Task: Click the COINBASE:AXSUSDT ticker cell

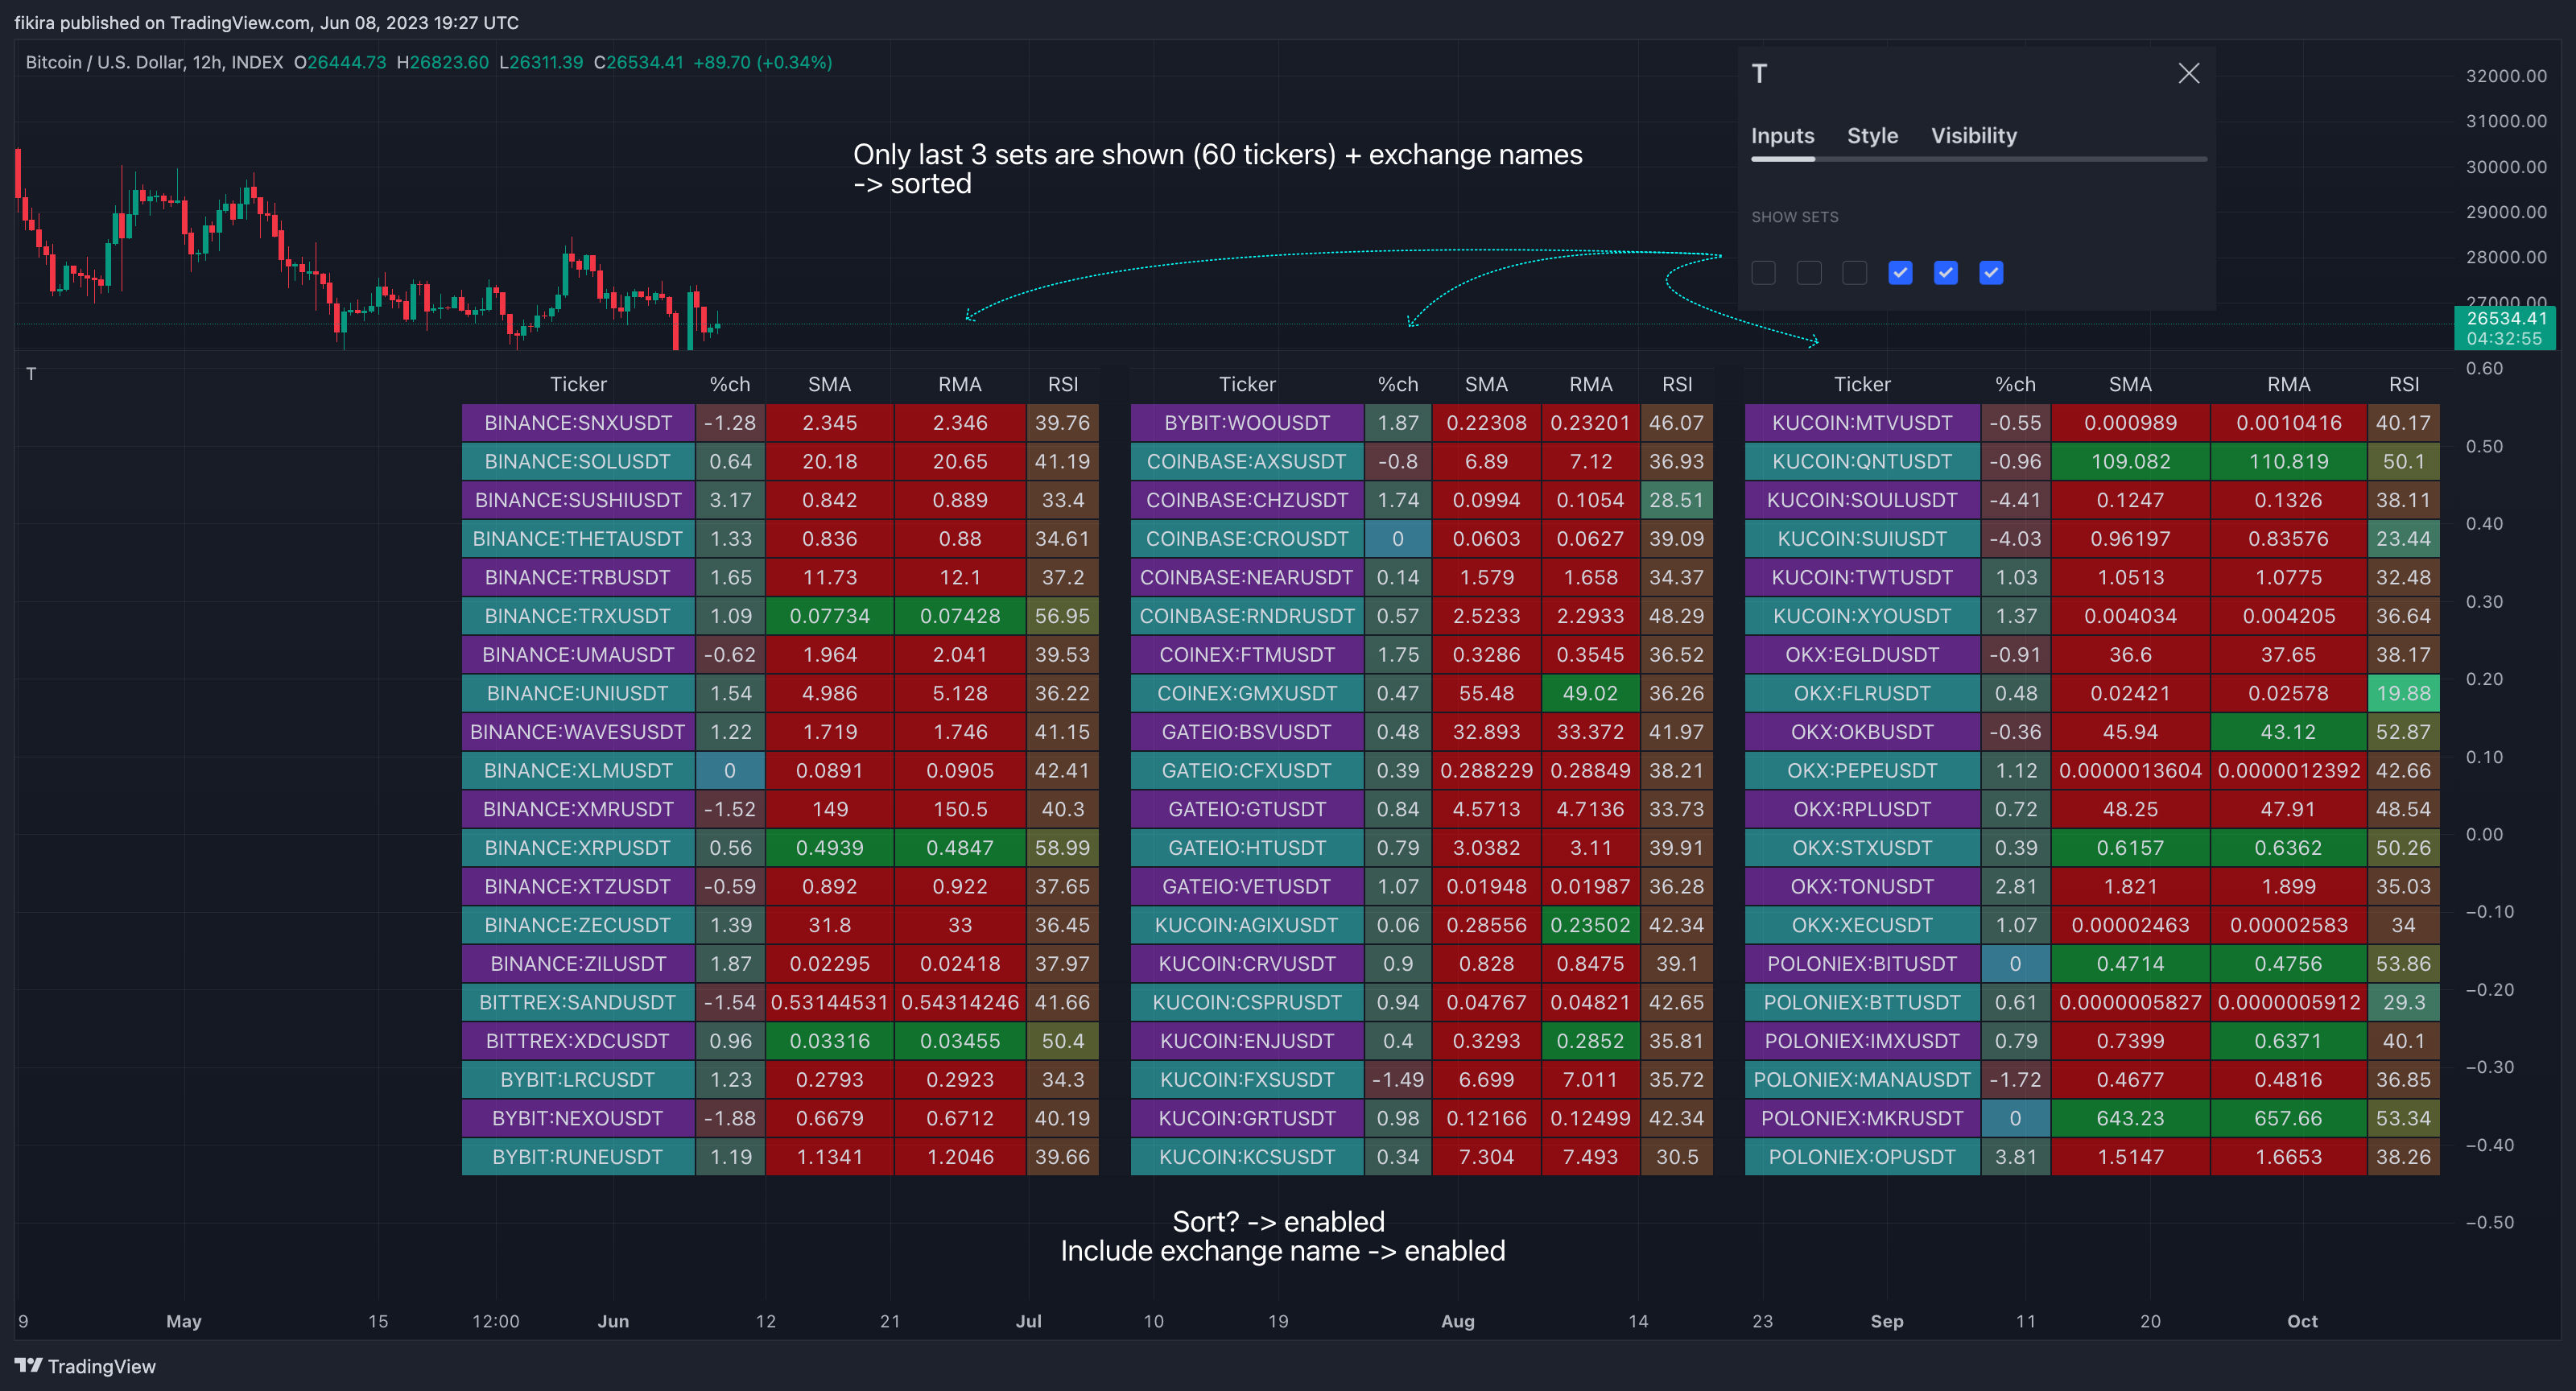Action: click(1247, 462)
